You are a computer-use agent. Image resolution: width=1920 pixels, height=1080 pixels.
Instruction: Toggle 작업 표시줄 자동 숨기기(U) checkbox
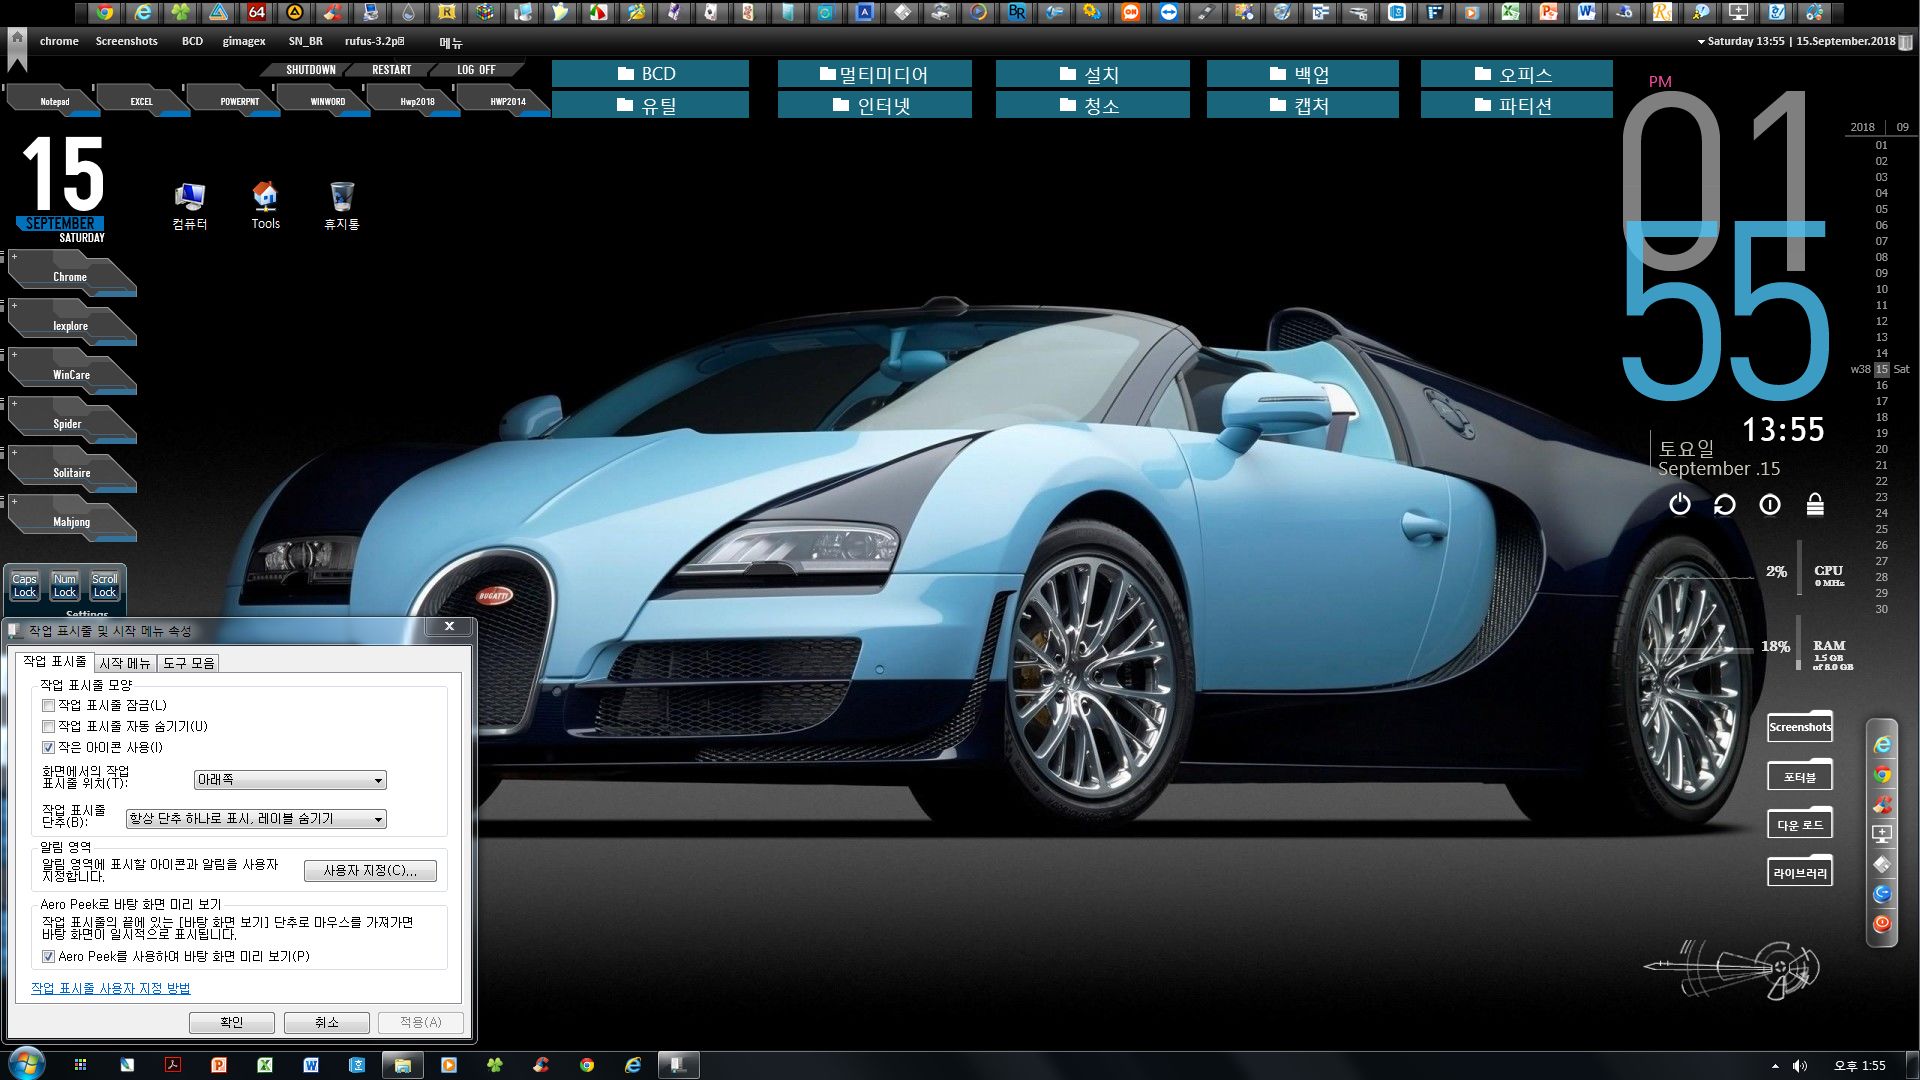48,727
